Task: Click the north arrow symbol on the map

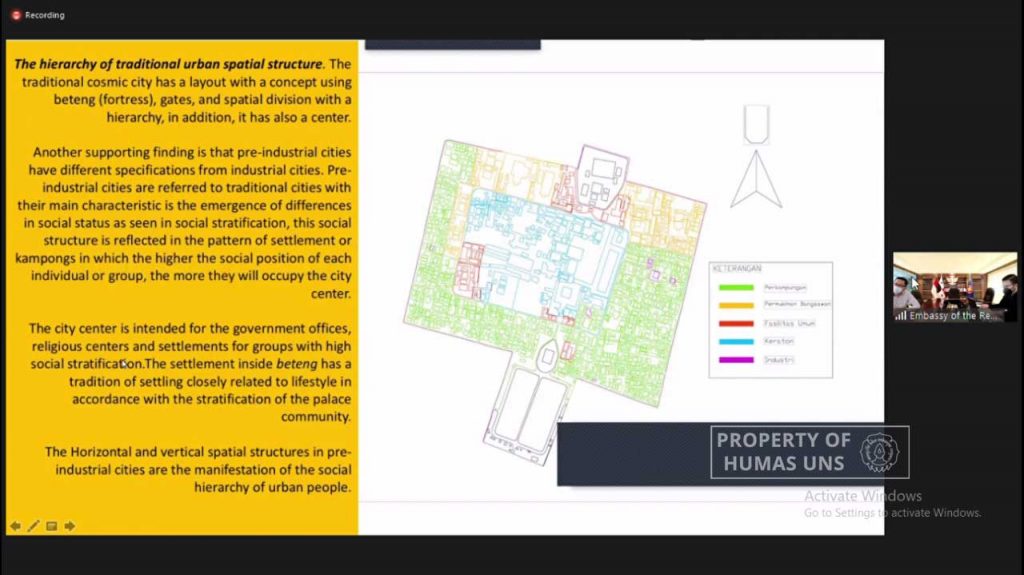Action: click(756, 179)
